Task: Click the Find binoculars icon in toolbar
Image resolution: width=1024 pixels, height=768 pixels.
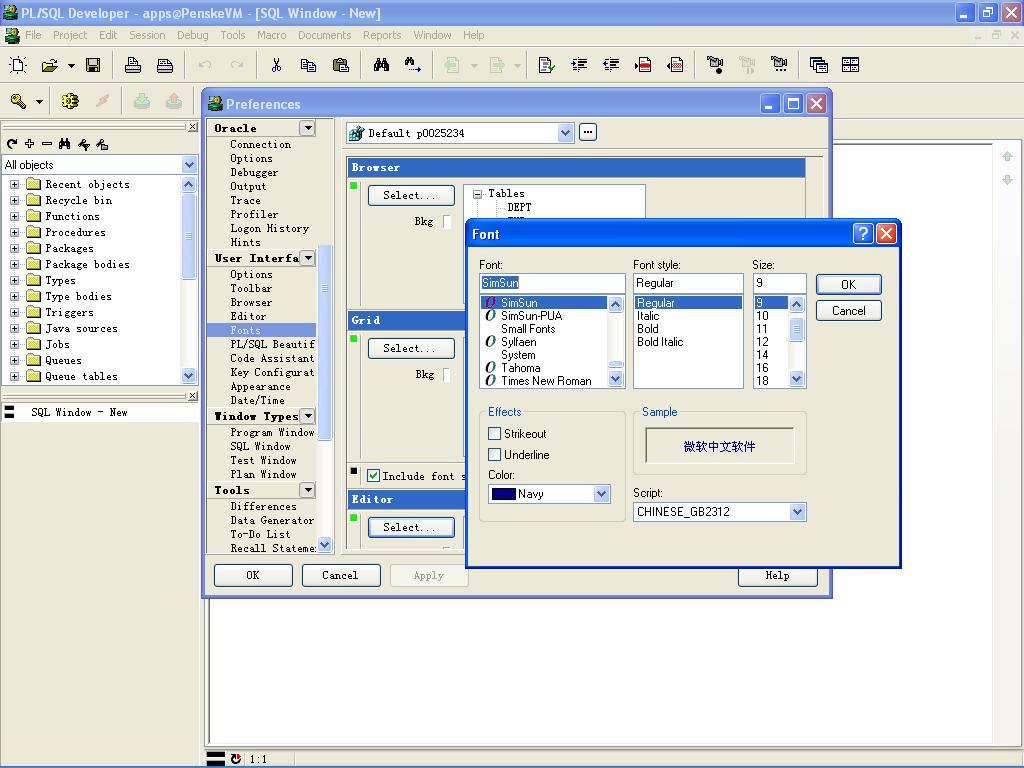Action: (381, 65)
